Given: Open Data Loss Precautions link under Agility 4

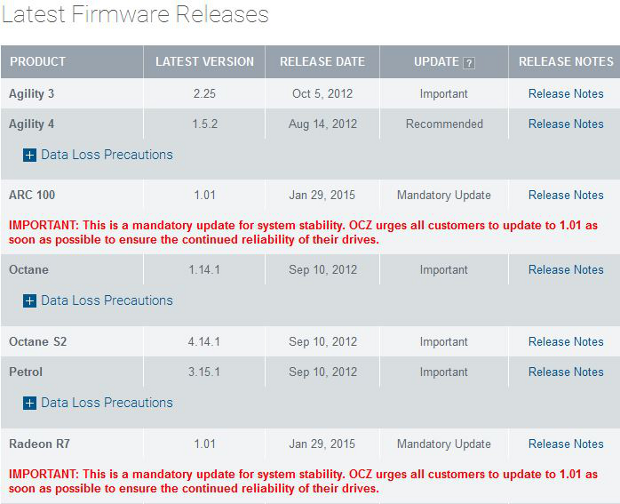Looking at the screenshot, I should [x=106, y=155].
